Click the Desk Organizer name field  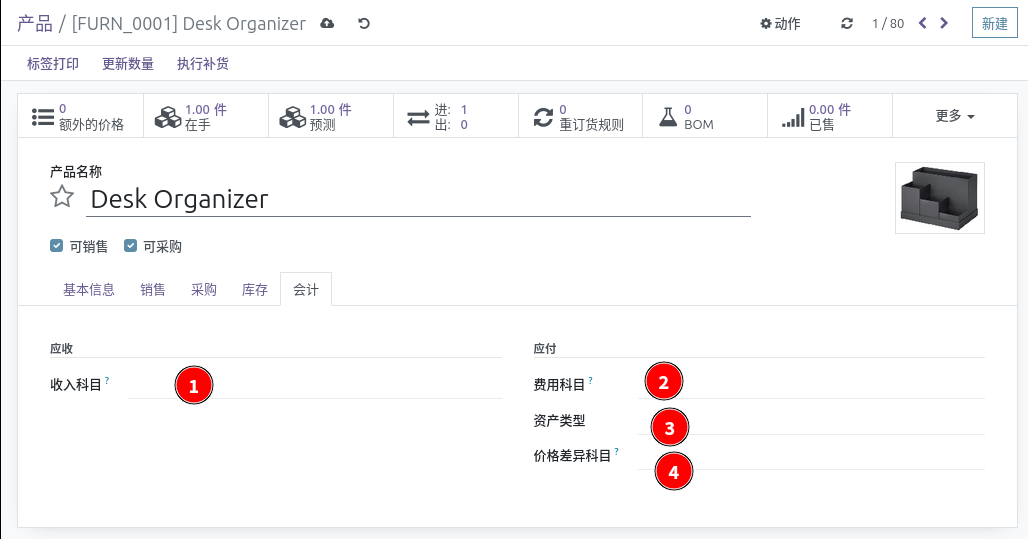(x=418, y=199)
